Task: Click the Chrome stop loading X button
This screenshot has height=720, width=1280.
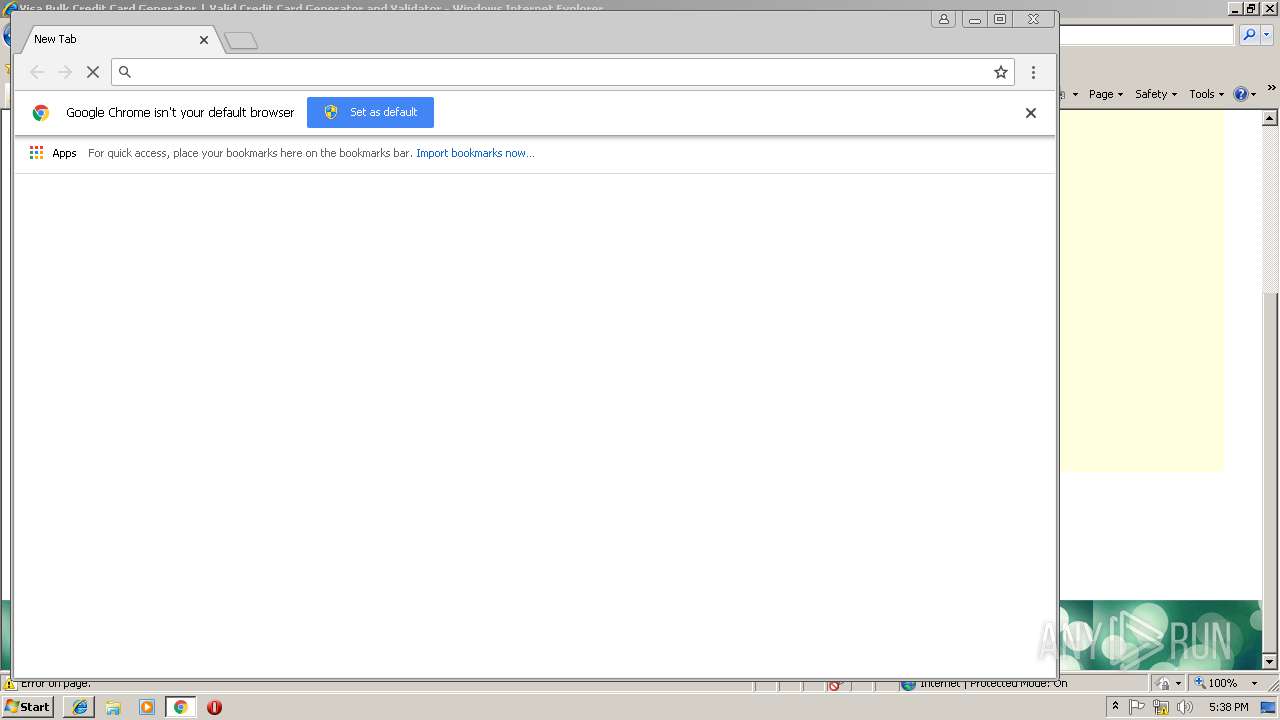Action: 93,72
